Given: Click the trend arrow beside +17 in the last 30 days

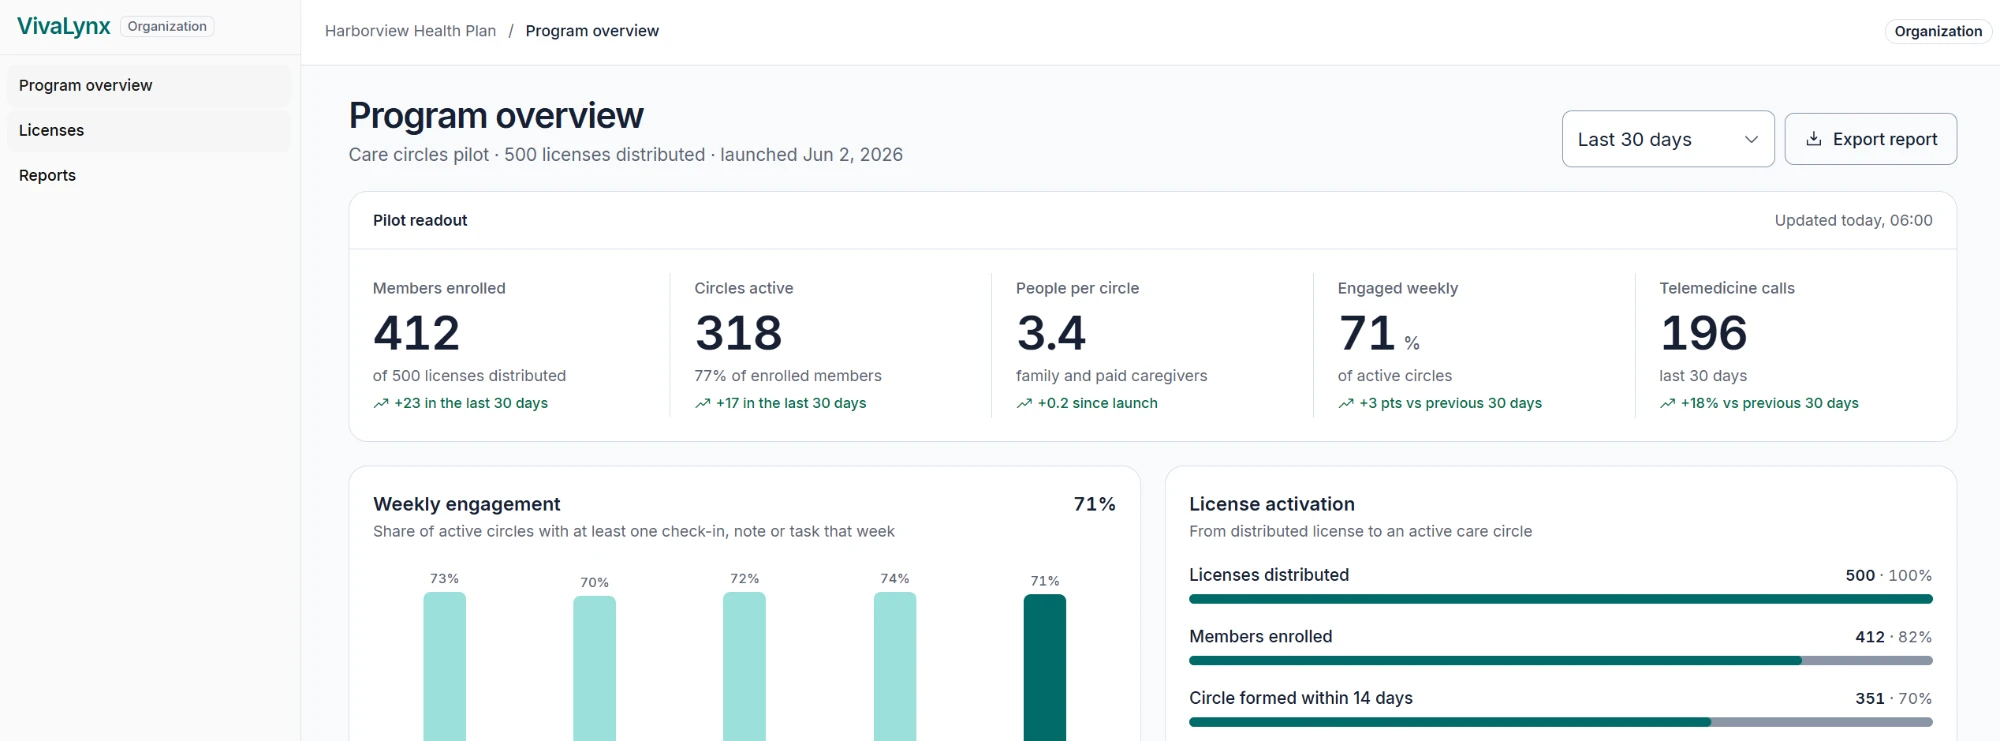Looking at the screenshot, I should [x=703, y=403].
